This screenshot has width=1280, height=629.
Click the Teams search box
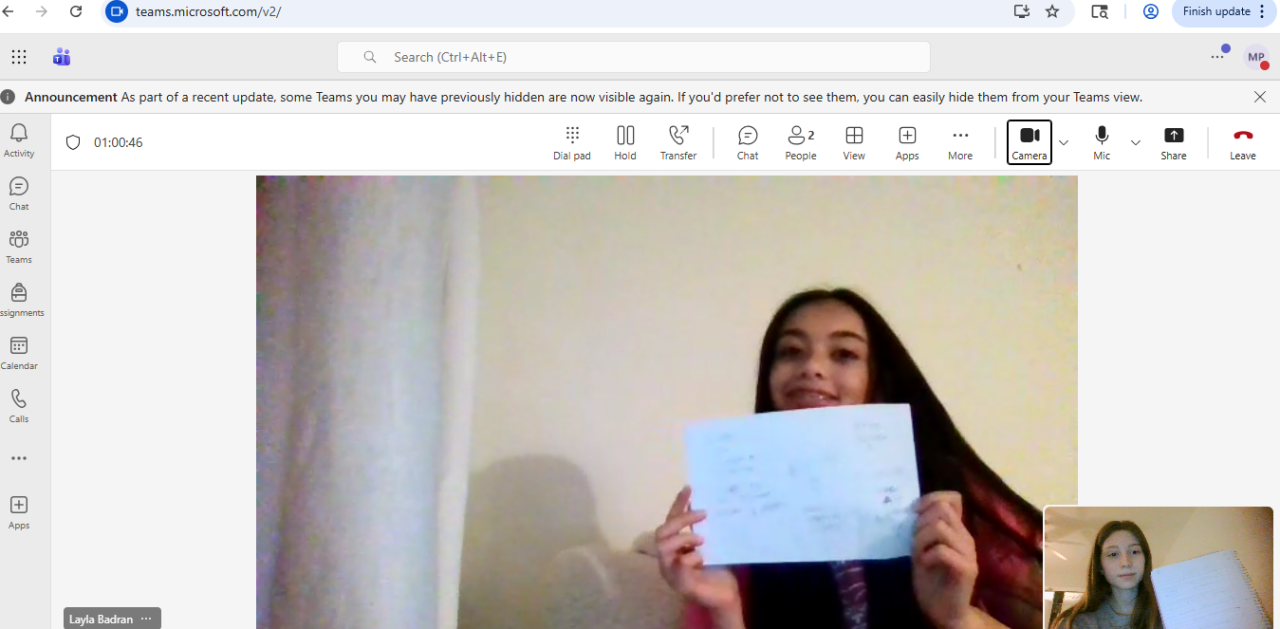(634, 57)
